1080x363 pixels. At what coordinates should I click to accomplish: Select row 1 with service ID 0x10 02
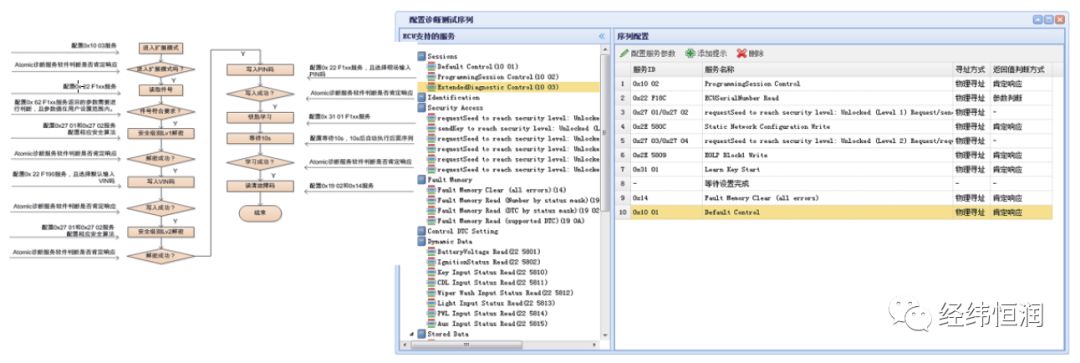tap(834, 83)
